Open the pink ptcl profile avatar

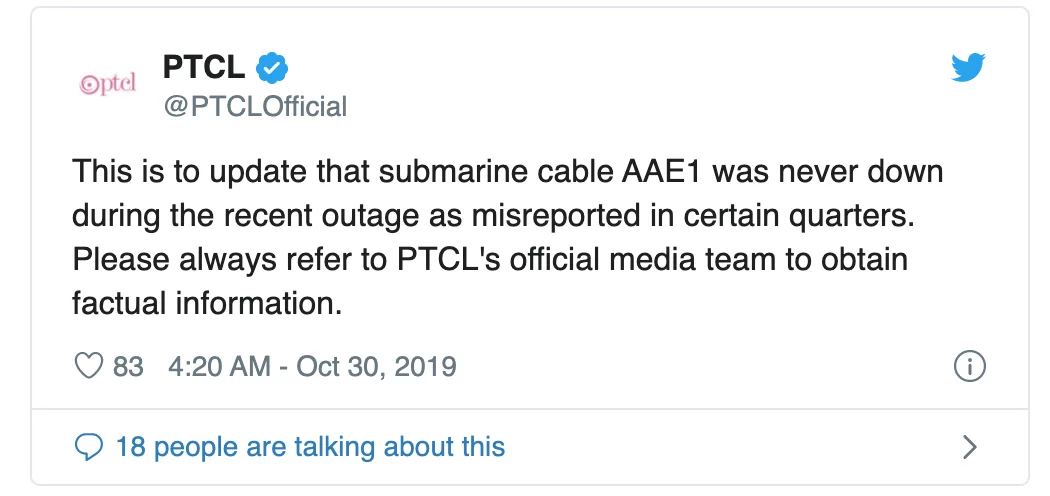[x=108, y=83]
